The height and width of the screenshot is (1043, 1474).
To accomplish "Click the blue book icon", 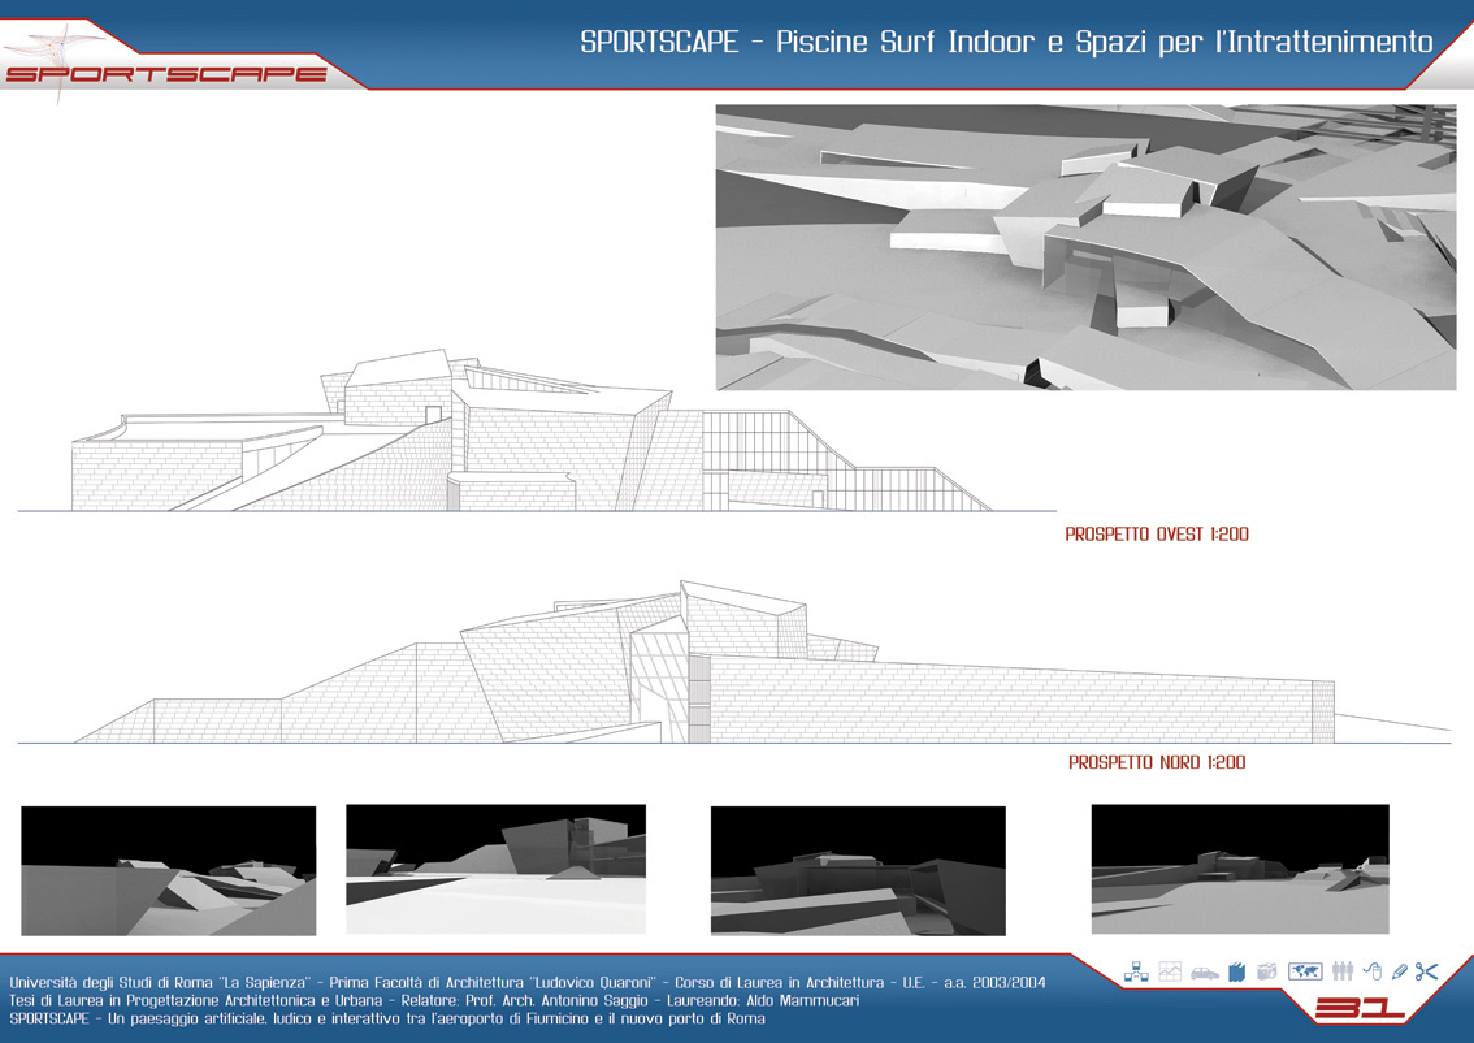I will [x=1237, y=971].
